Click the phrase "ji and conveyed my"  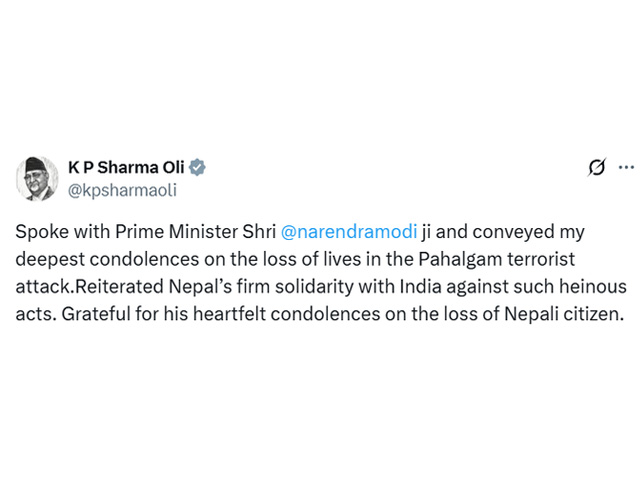[503, 232]
